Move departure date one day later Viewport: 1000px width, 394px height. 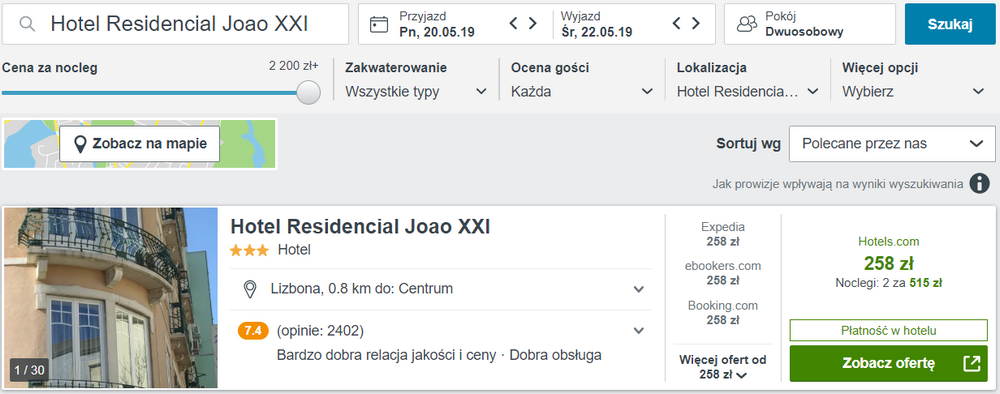pos(696,24)
